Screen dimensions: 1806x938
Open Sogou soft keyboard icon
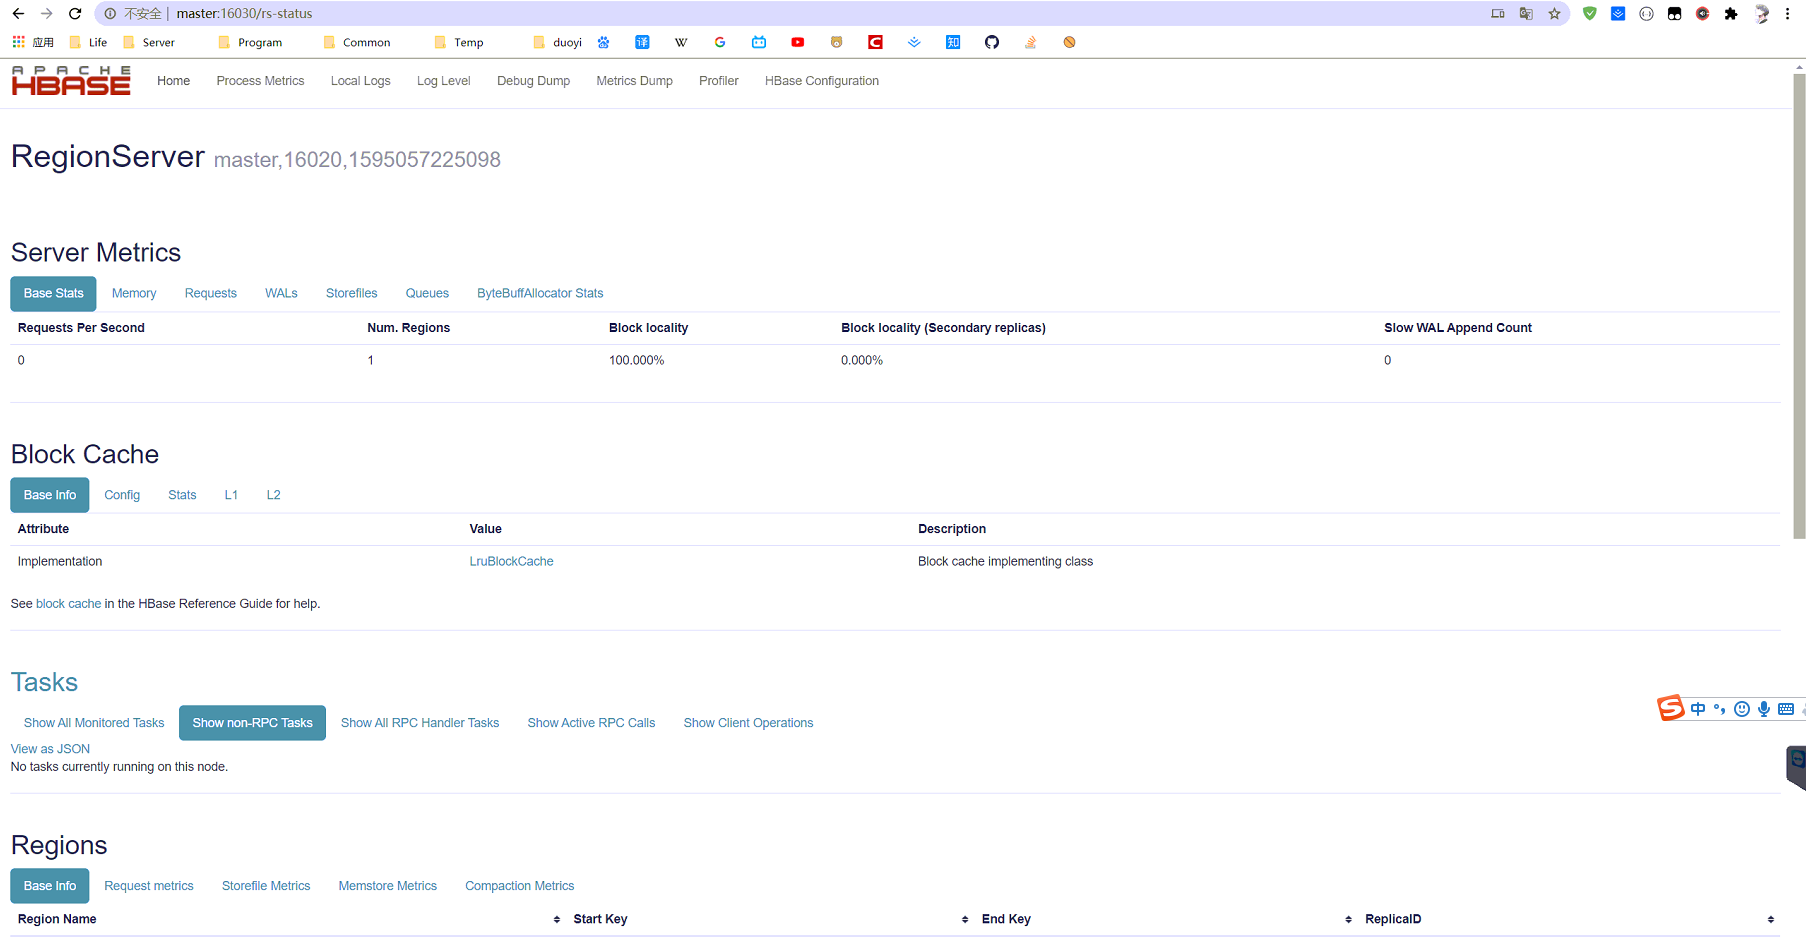[1786, 709]
